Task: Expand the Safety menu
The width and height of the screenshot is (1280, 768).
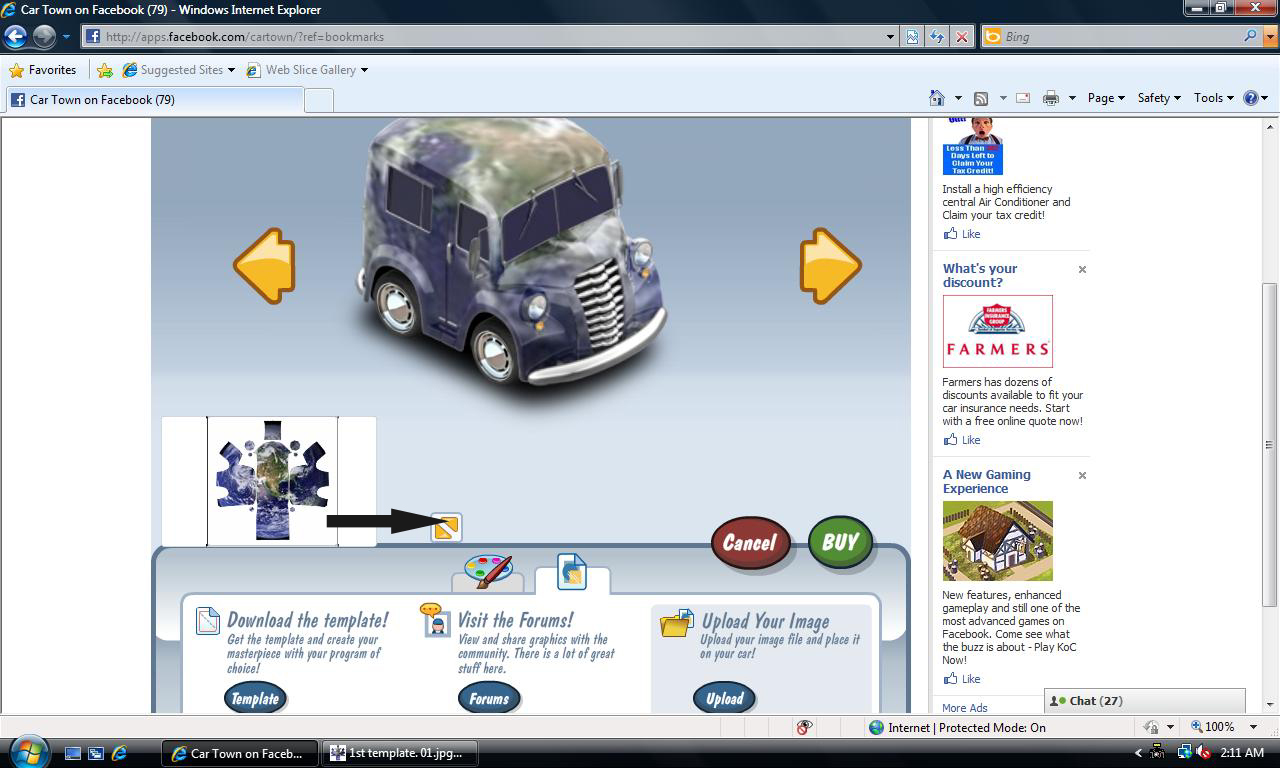Action: coord(1158,98)
